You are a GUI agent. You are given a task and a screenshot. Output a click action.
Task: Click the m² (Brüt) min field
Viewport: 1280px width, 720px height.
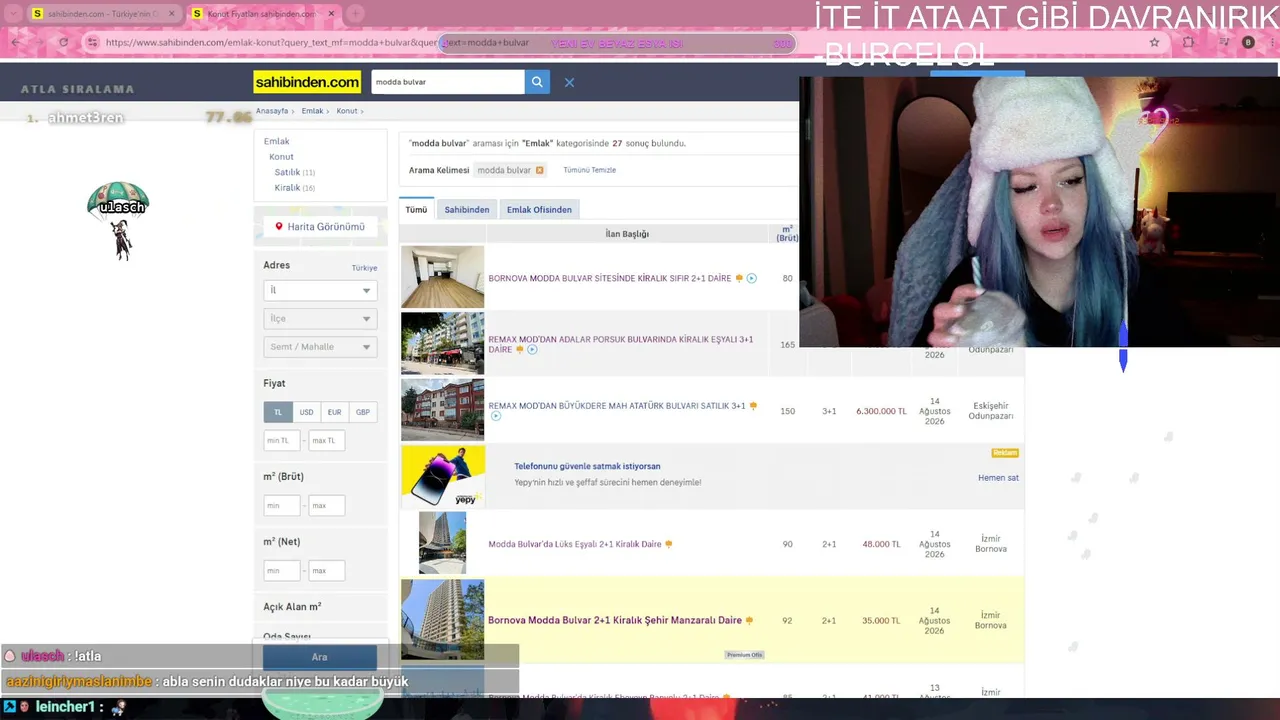click(x=282, y=505)
